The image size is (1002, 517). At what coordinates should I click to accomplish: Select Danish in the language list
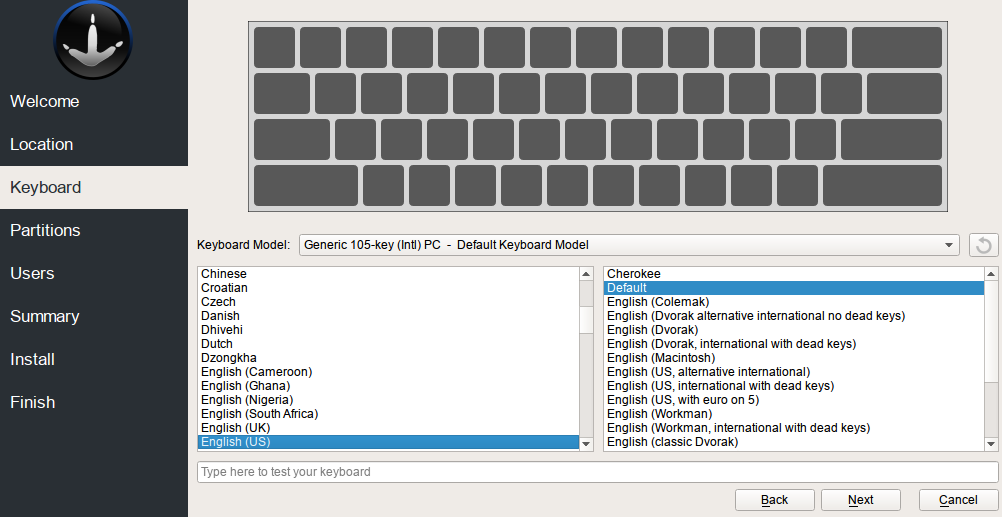tap(388, 316)
